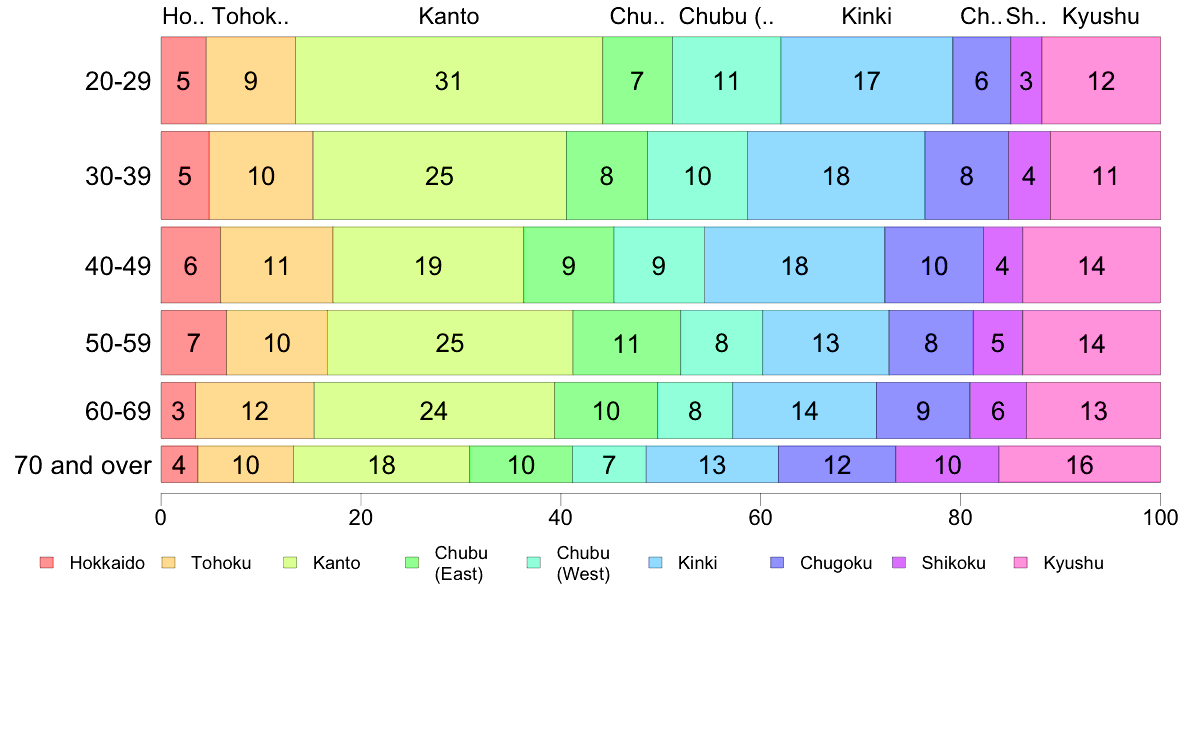The height and width of the screenshot is (736, 1188).
Task: Select Hokkaido segment in 50-59 row
Action: [x=193, y=343]
